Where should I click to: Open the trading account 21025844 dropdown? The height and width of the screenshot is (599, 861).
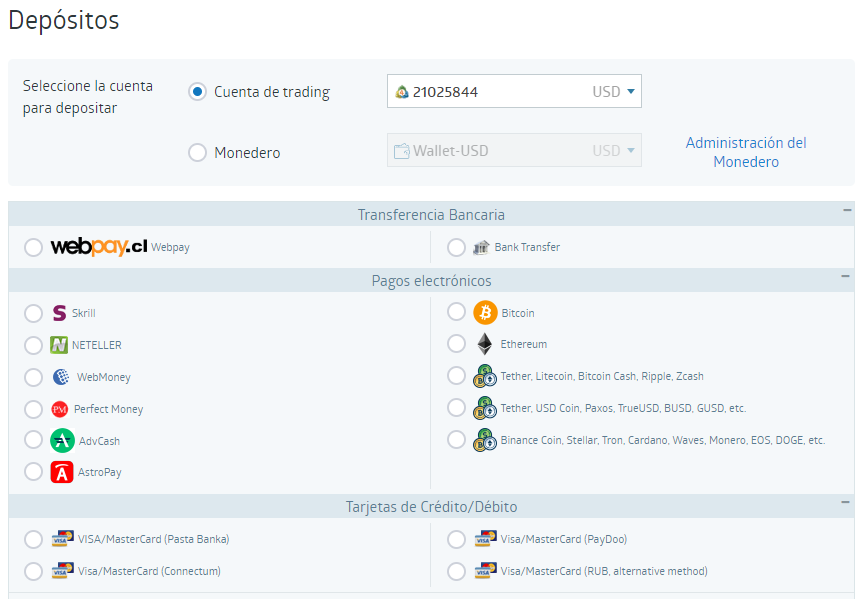coord(514,92)
